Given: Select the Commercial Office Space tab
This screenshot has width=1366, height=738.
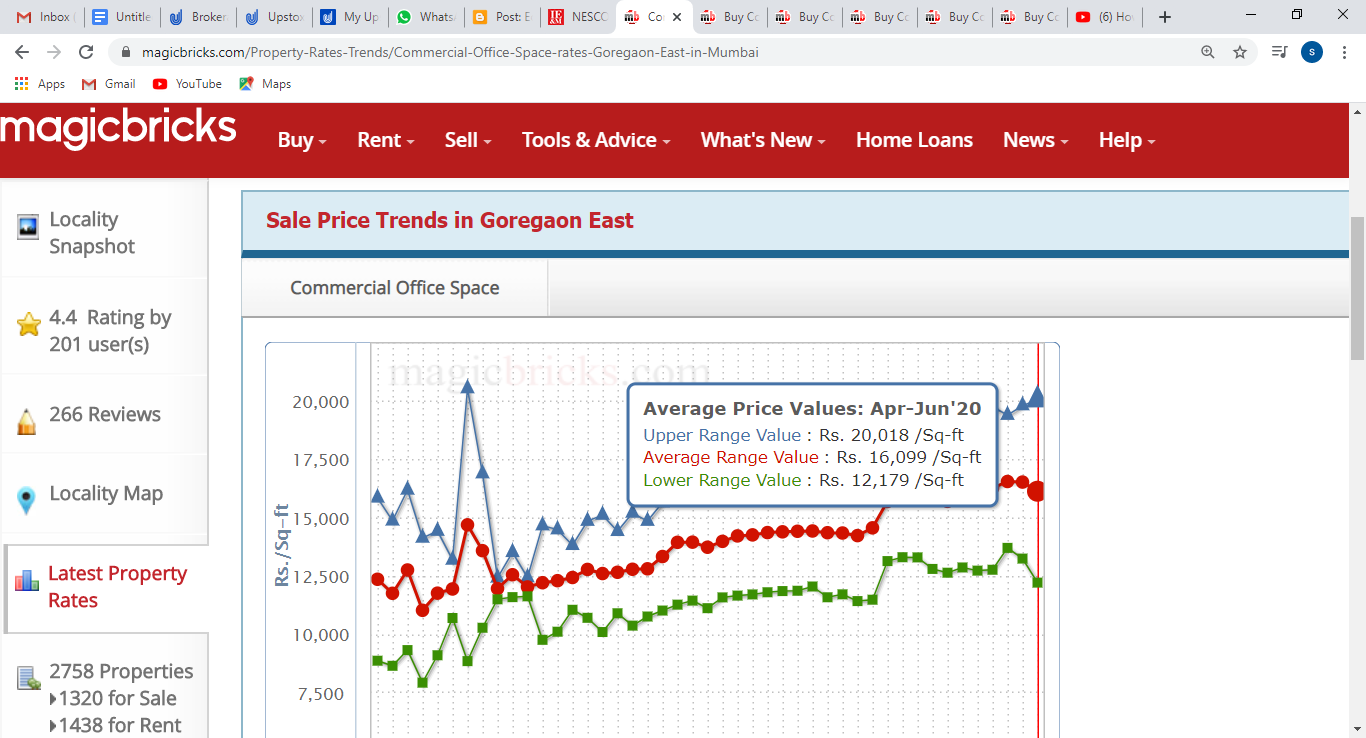Looking at the screenshot, I should (x=395, y=288).
